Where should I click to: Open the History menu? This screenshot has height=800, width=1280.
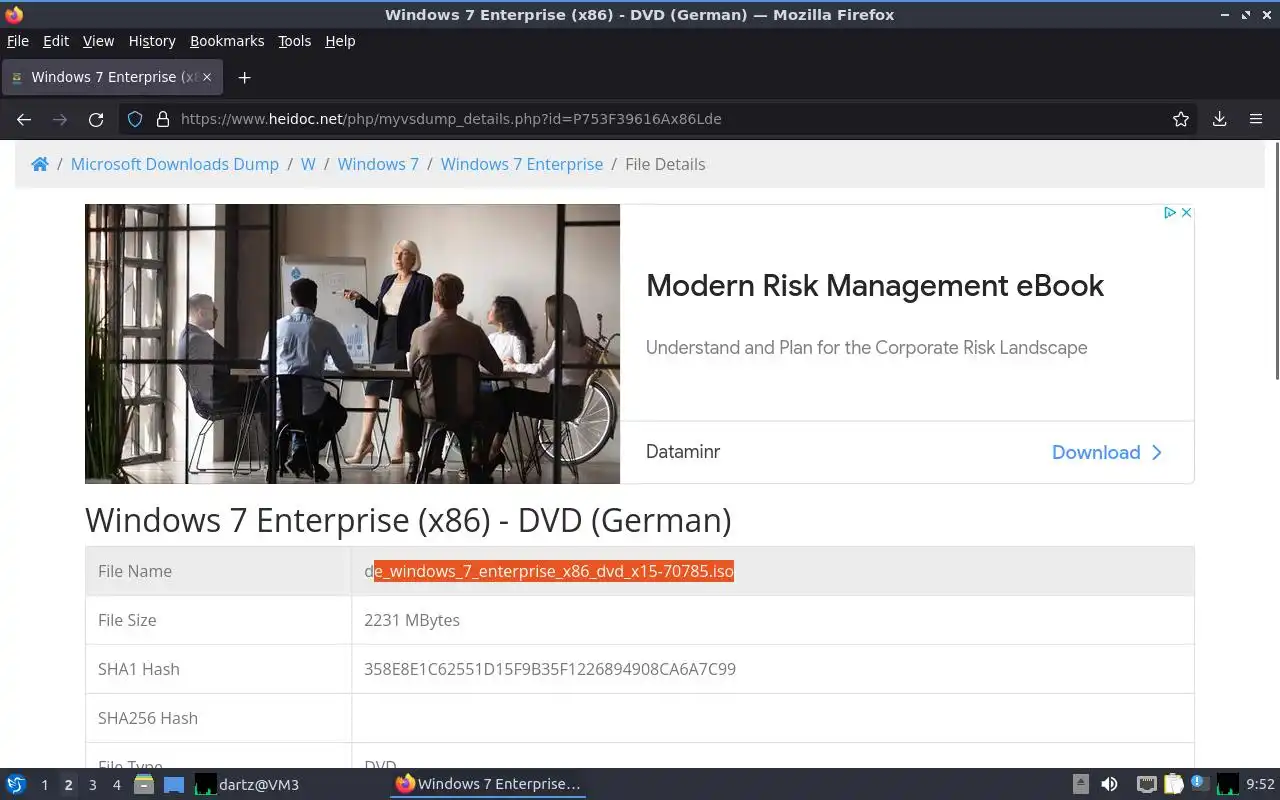(152, 41)
